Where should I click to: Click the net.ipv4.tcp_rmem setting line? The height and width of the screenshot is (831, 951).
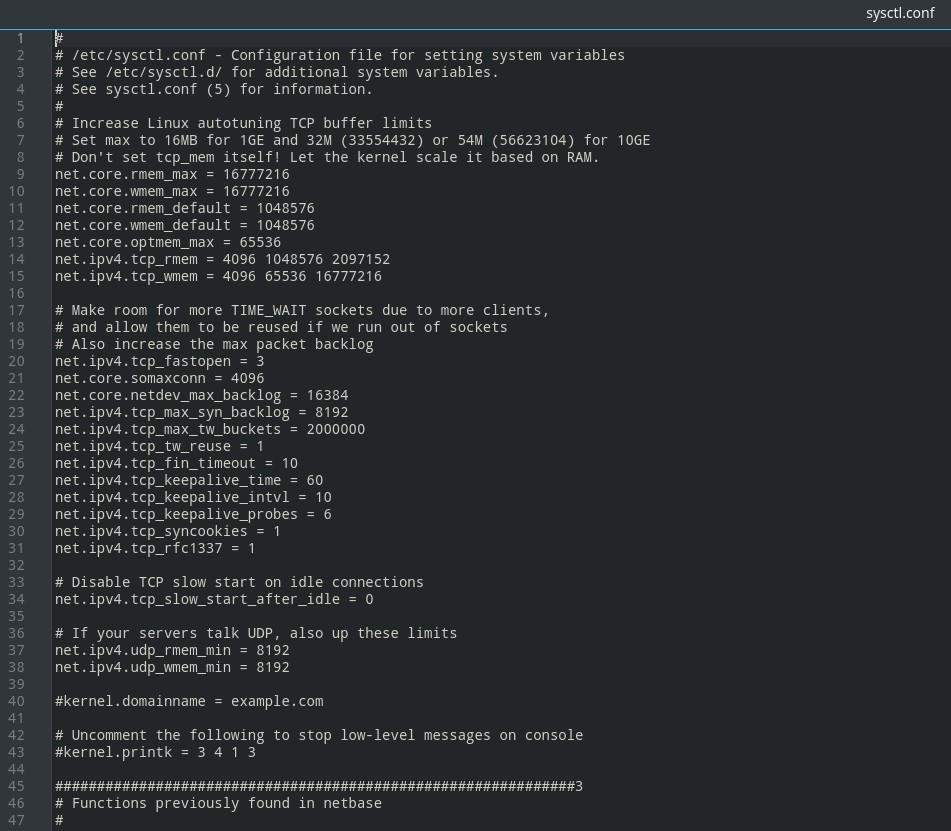pyautogui.click(x=222, y=259)
